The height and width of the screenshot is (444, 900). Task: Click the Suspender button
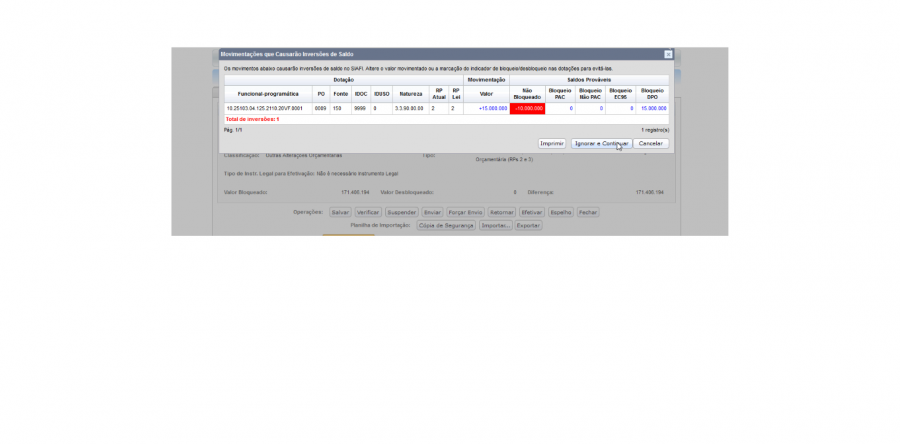click(401, 212)
